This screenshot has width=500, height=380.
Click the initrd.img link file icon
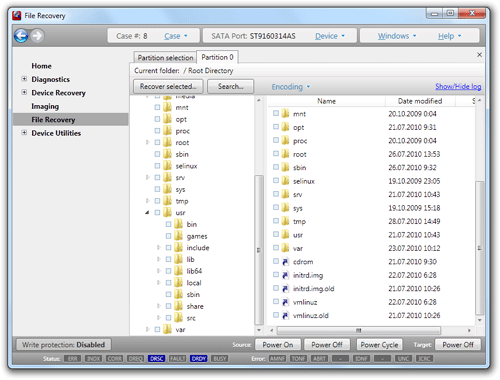tap(285, 275)
